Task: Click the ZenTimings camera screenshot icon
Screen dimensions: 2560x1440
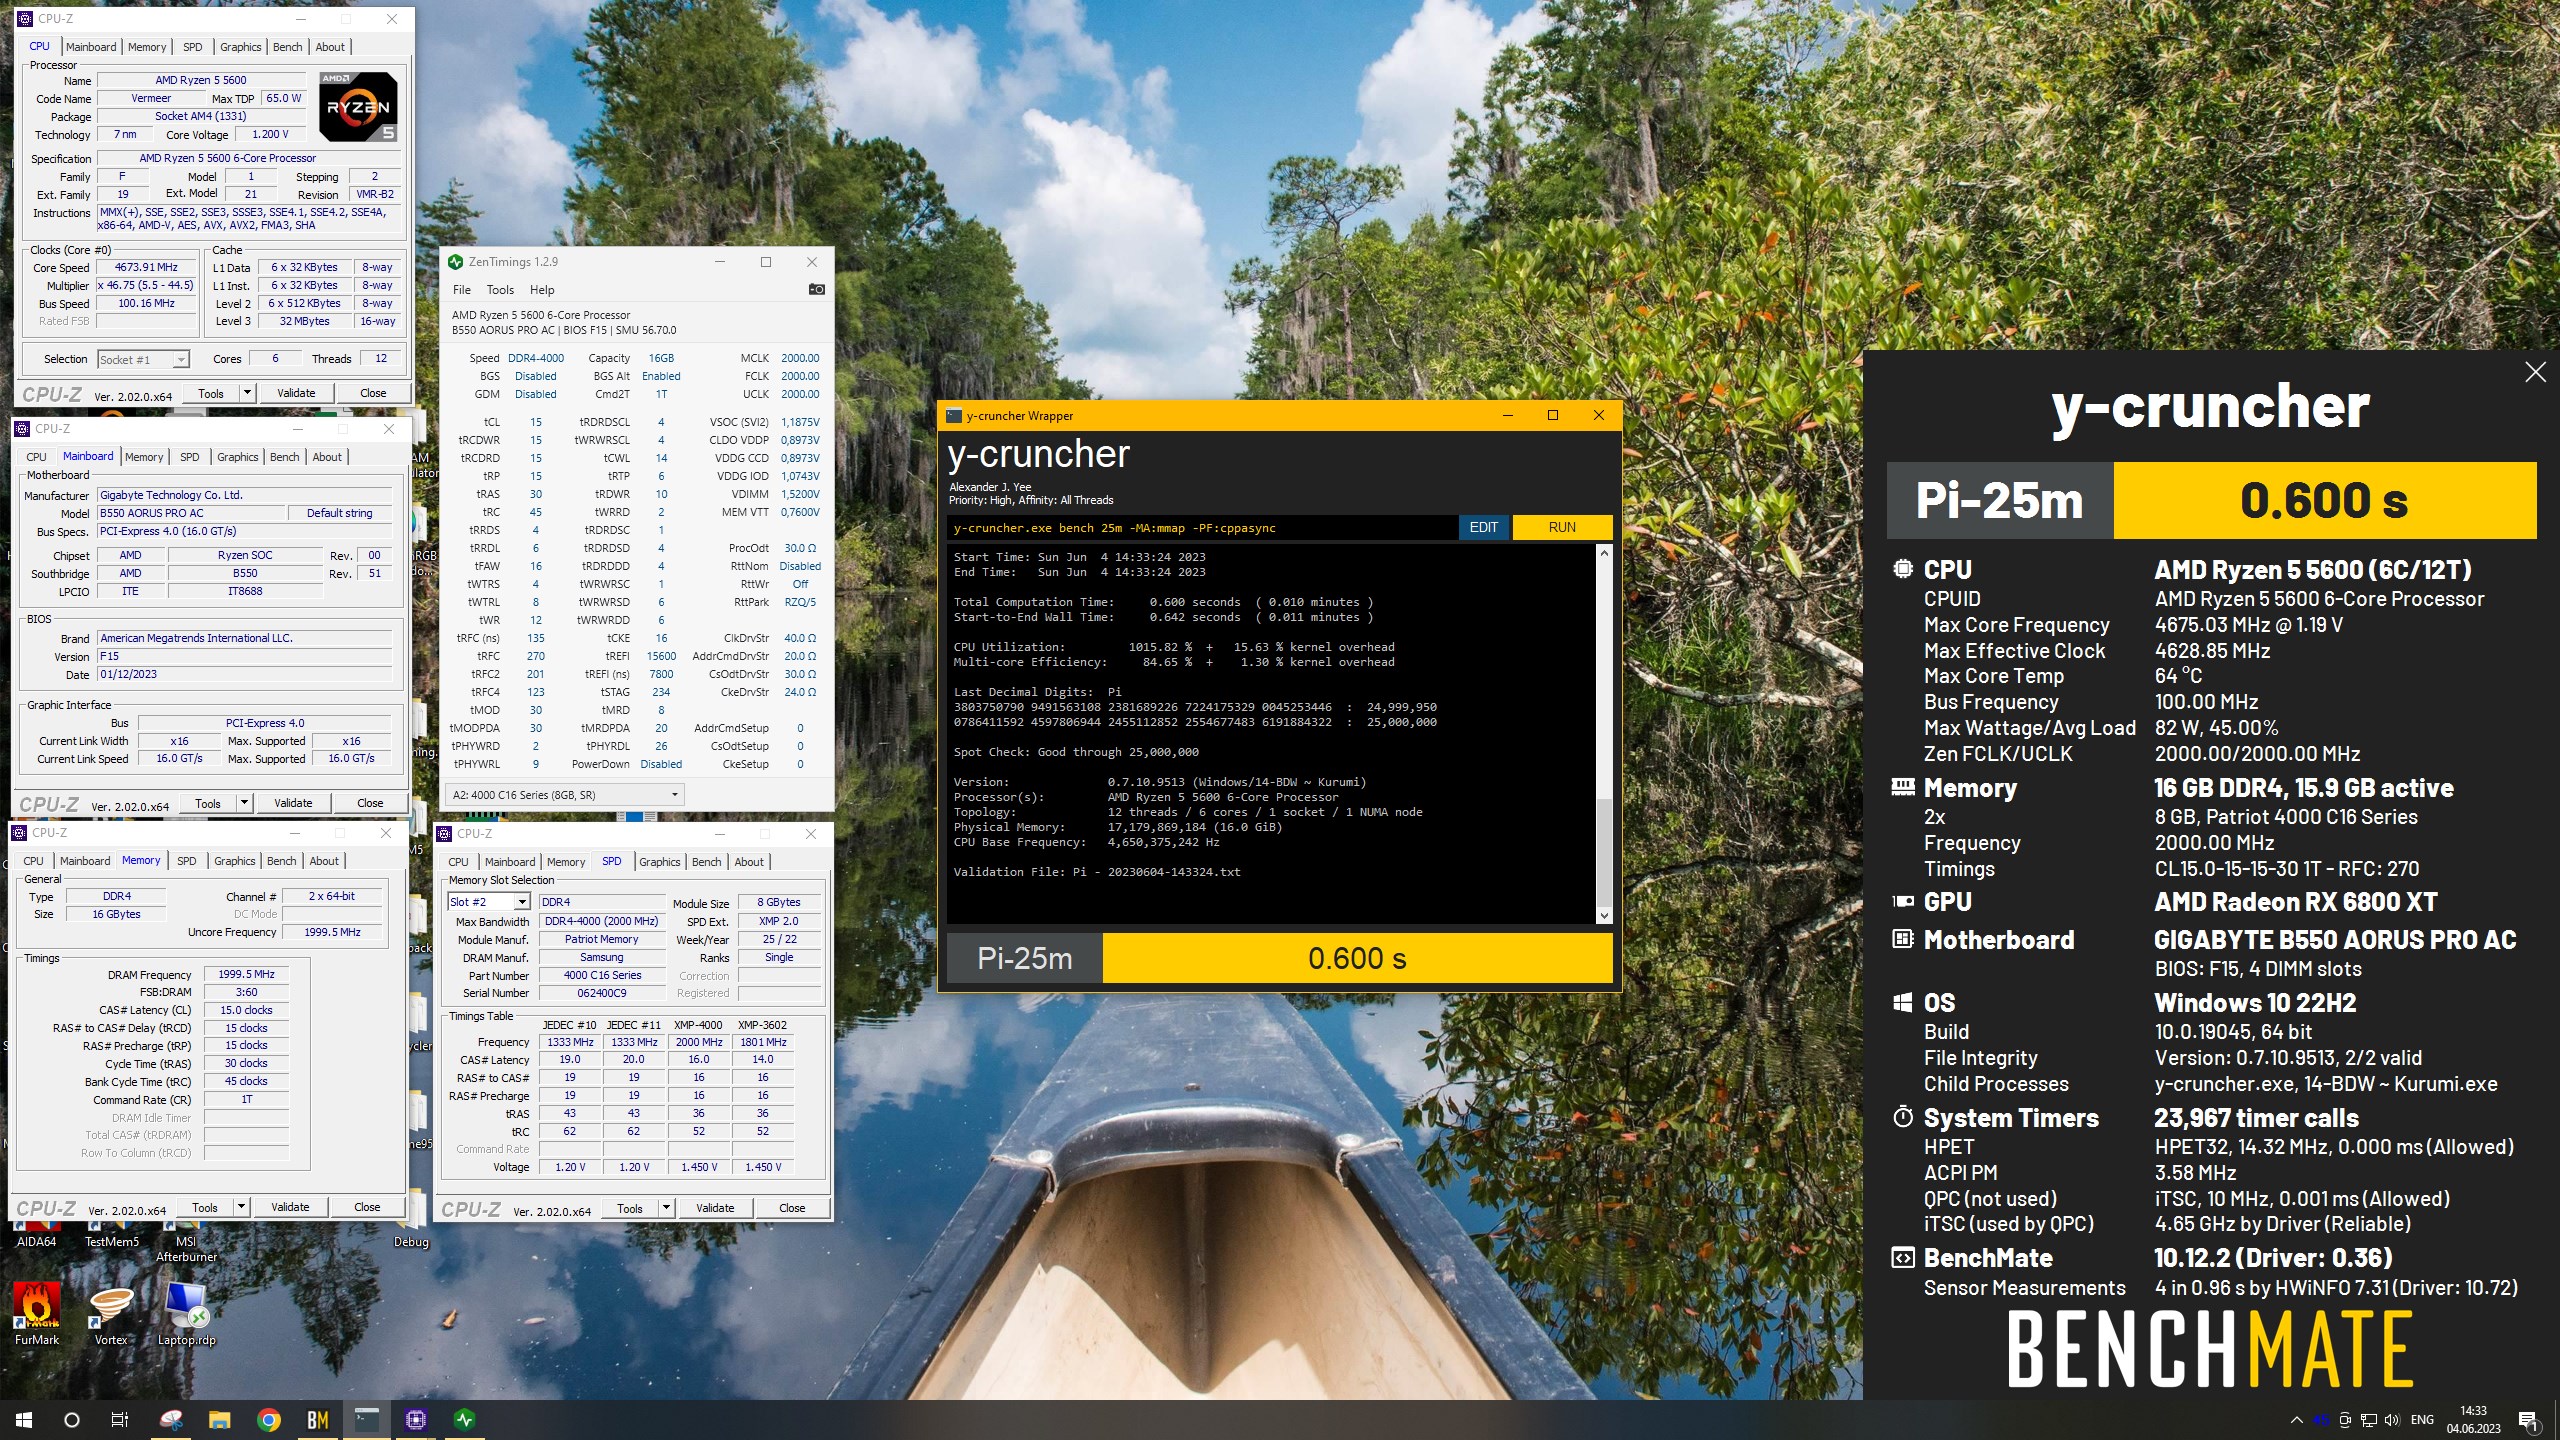Action: [817, 290]
